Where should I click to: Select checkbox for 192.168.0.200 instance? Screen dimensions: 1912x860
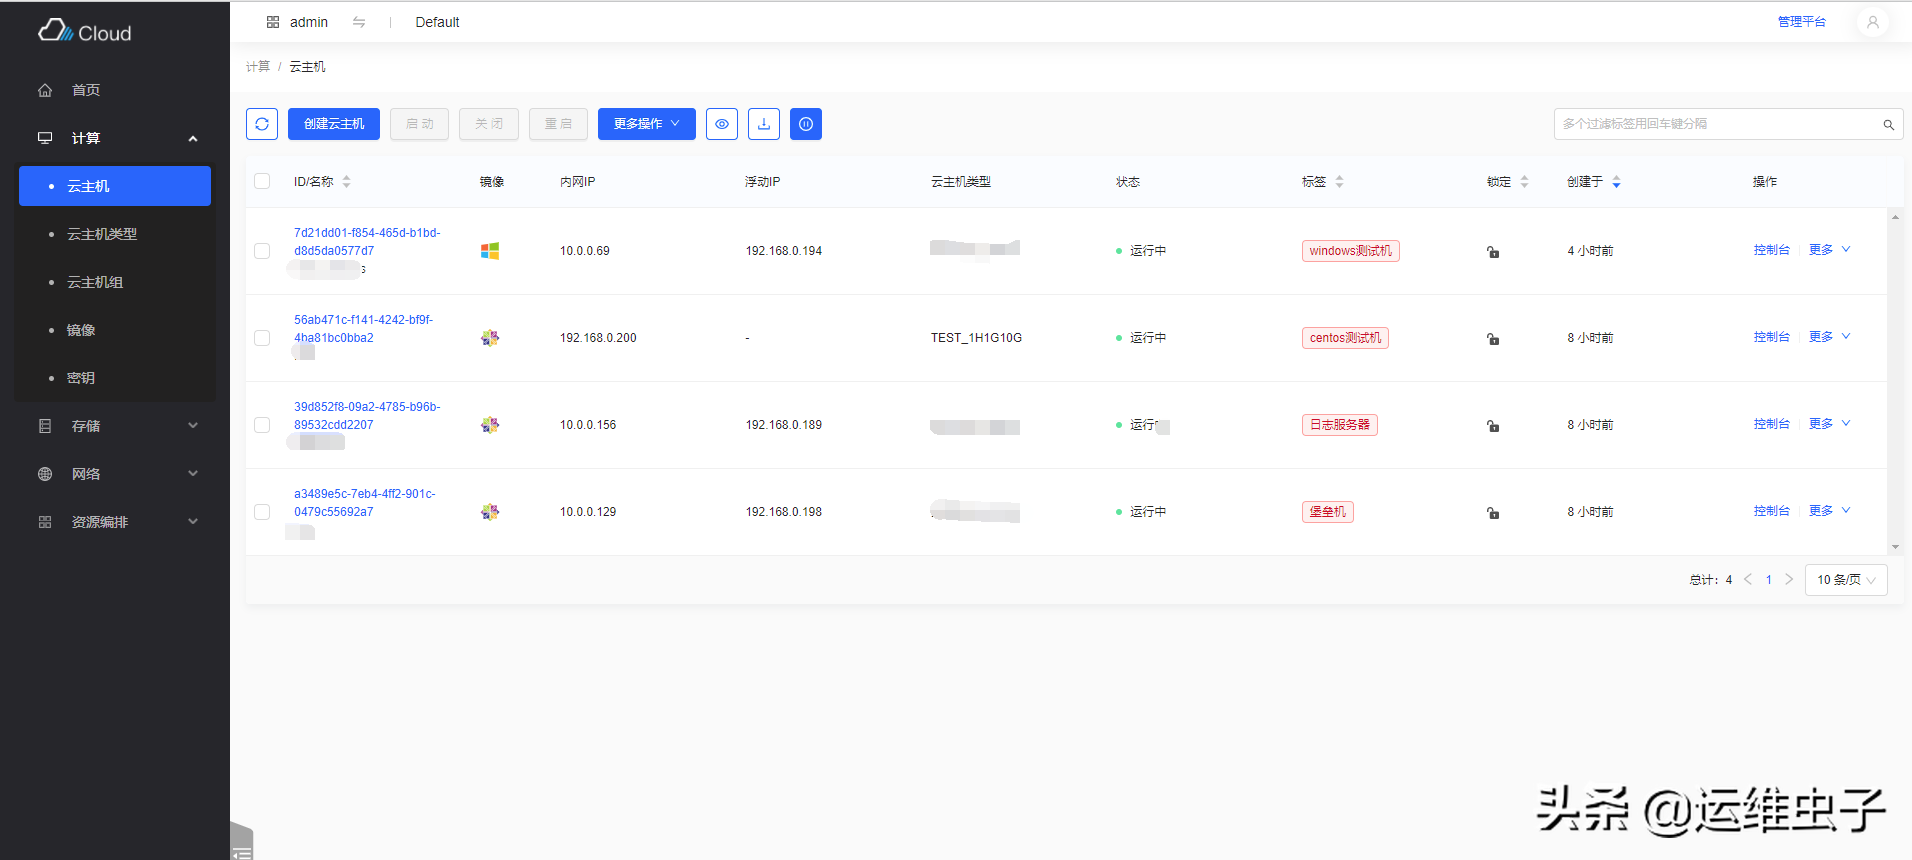tap(262, 338)
